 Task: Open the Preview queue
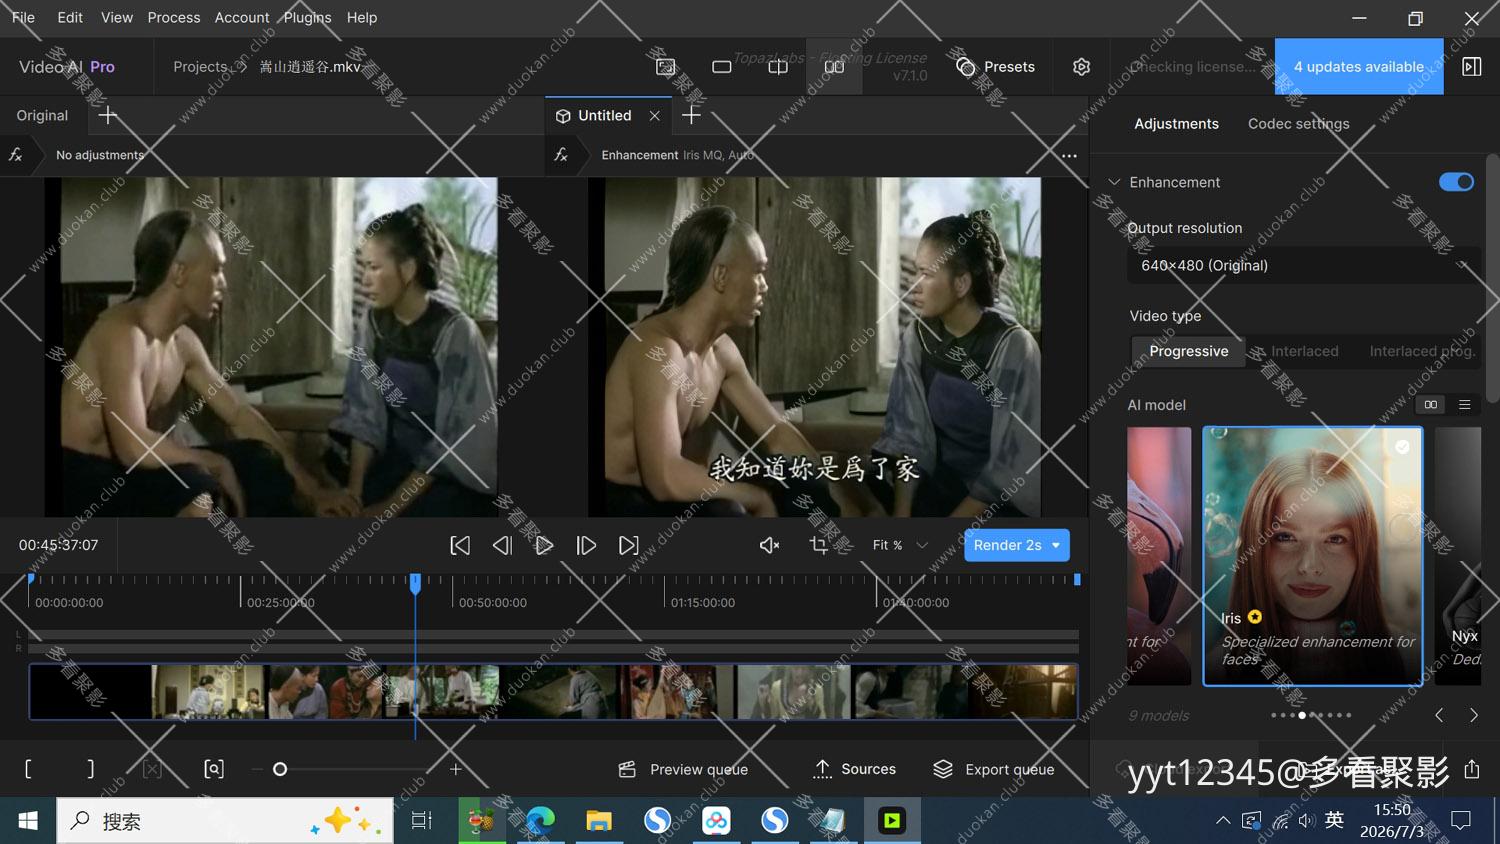(683, 769)
